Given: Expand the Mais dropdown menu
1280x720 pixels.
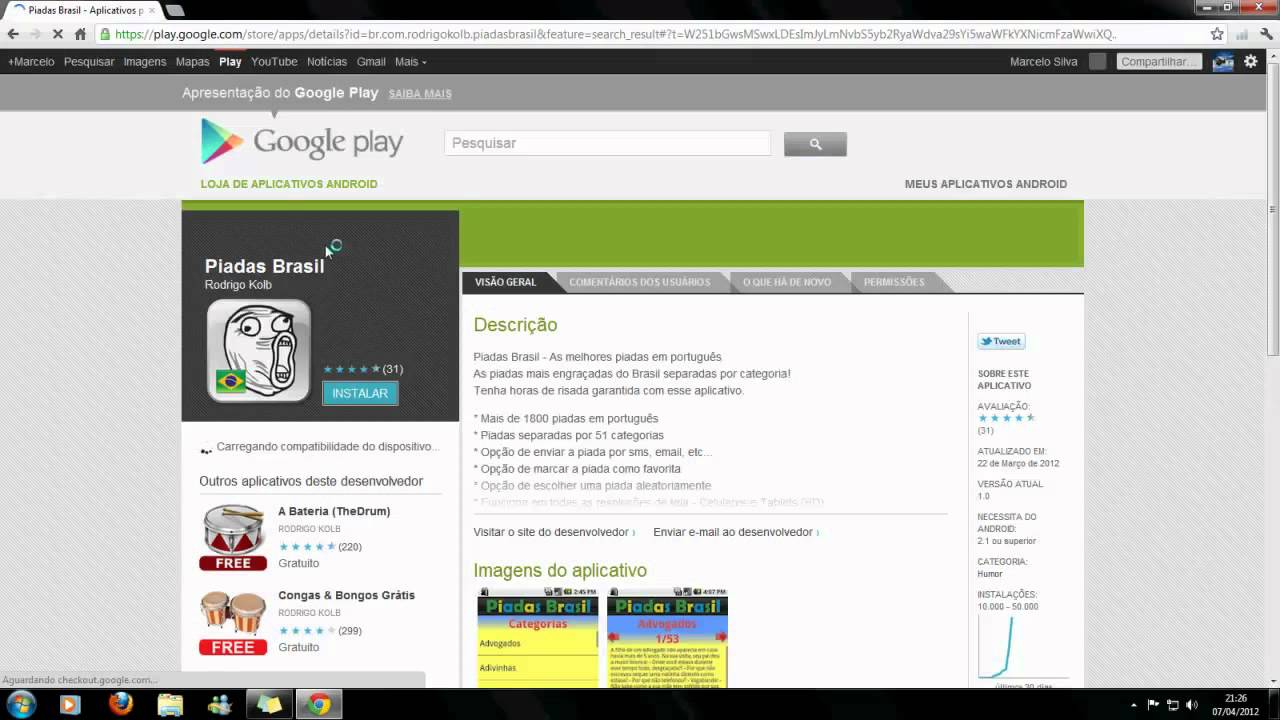Looking at the screenshot, I should [410, 61].
